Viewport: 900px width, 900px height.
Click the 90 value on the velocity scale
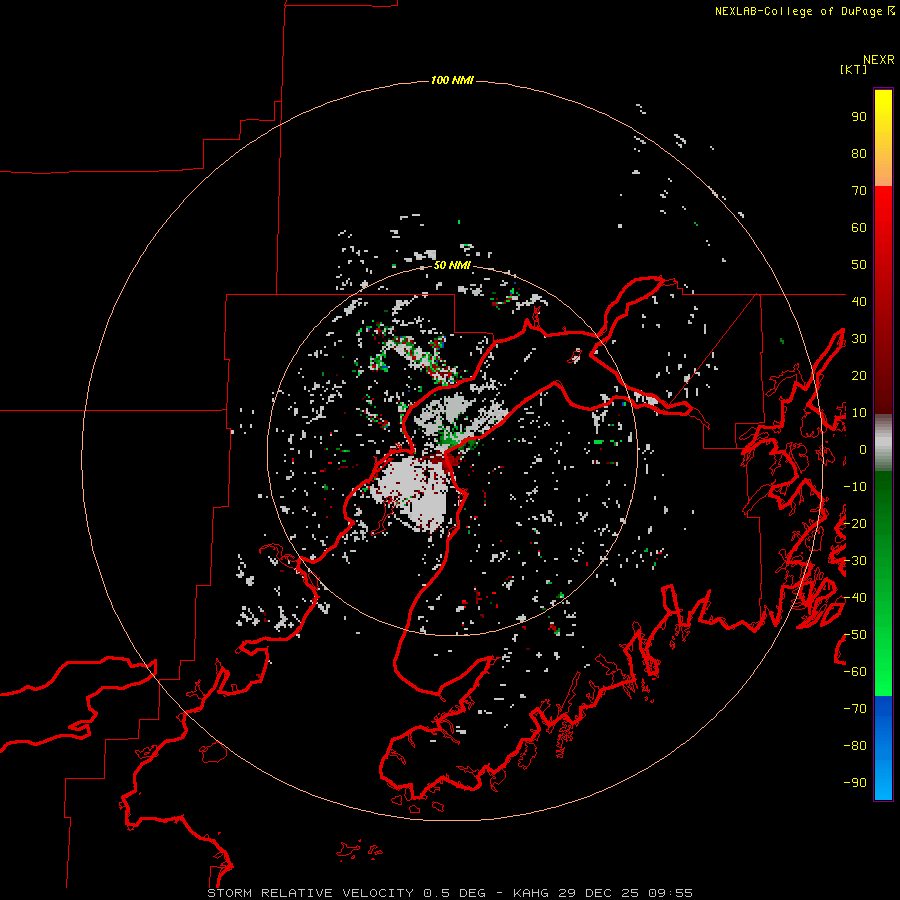pyautogui.click(x=859, y=117)
